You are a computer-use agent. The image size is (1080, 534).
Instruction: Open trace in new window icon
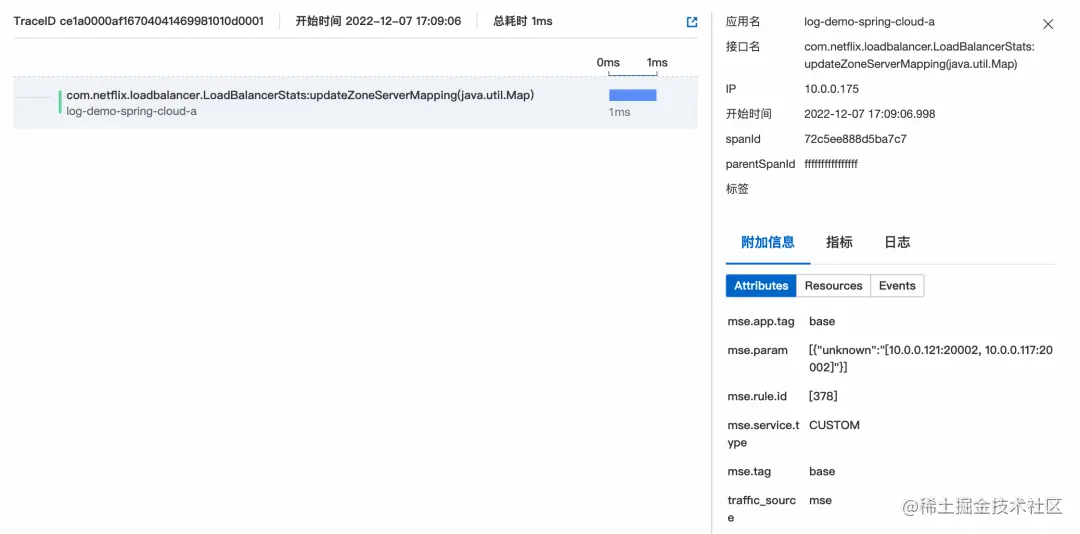(x=692, y=22)
